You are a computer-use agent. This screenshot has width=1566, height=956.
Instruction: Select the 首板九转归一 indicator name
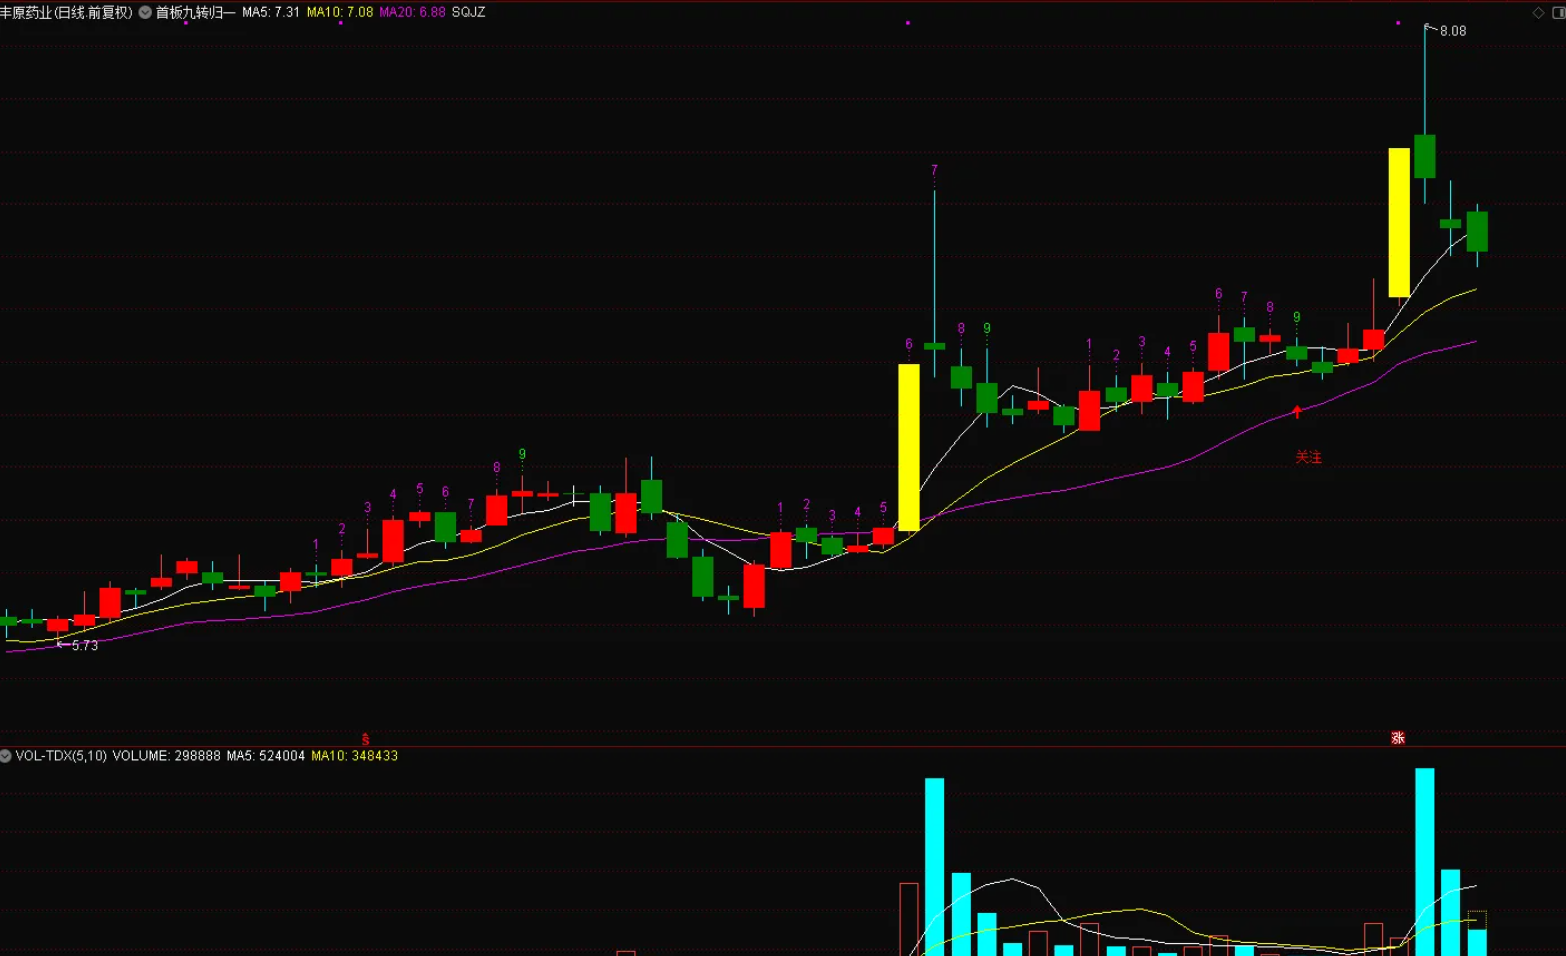click(195, 13)
